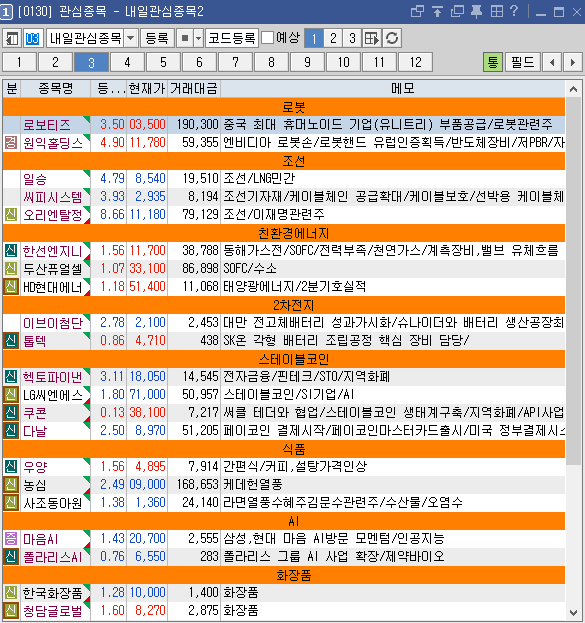Select stock row 한국화장품

[284, 592]
